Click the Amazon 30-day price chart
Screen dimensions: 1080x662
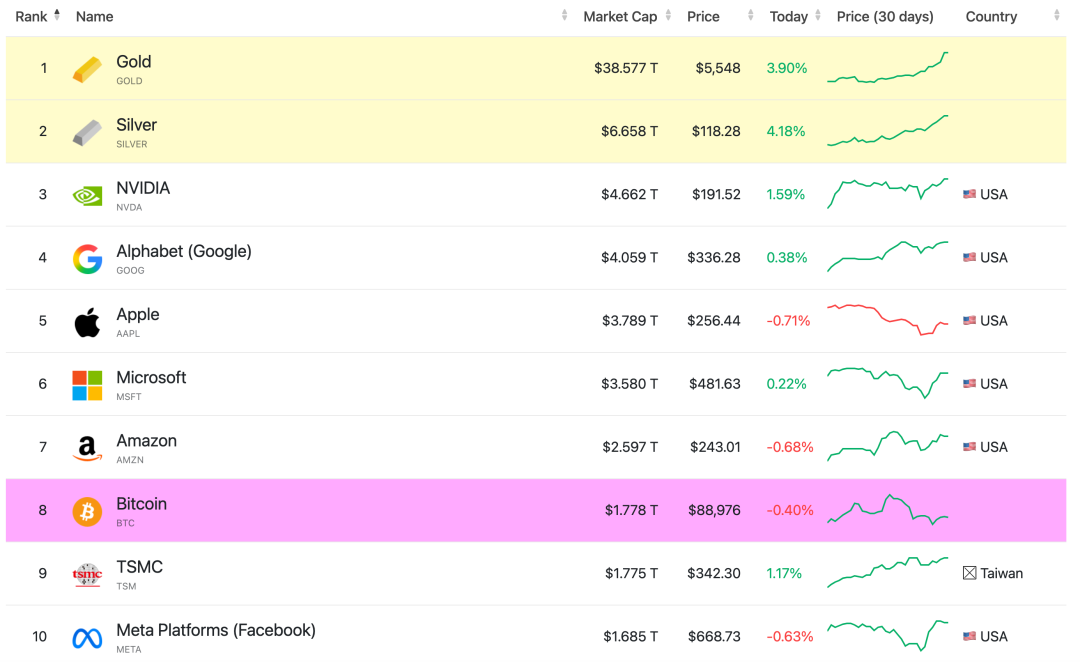pos(888,446)
